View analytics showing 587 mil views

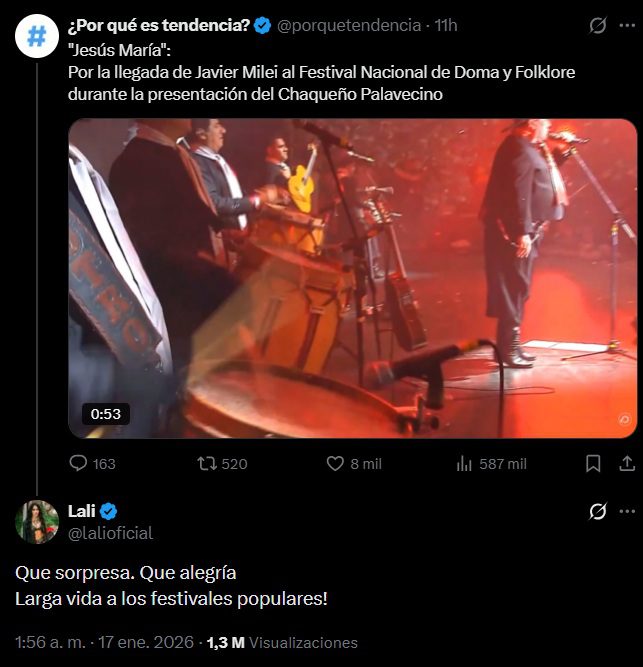point(464,463)
